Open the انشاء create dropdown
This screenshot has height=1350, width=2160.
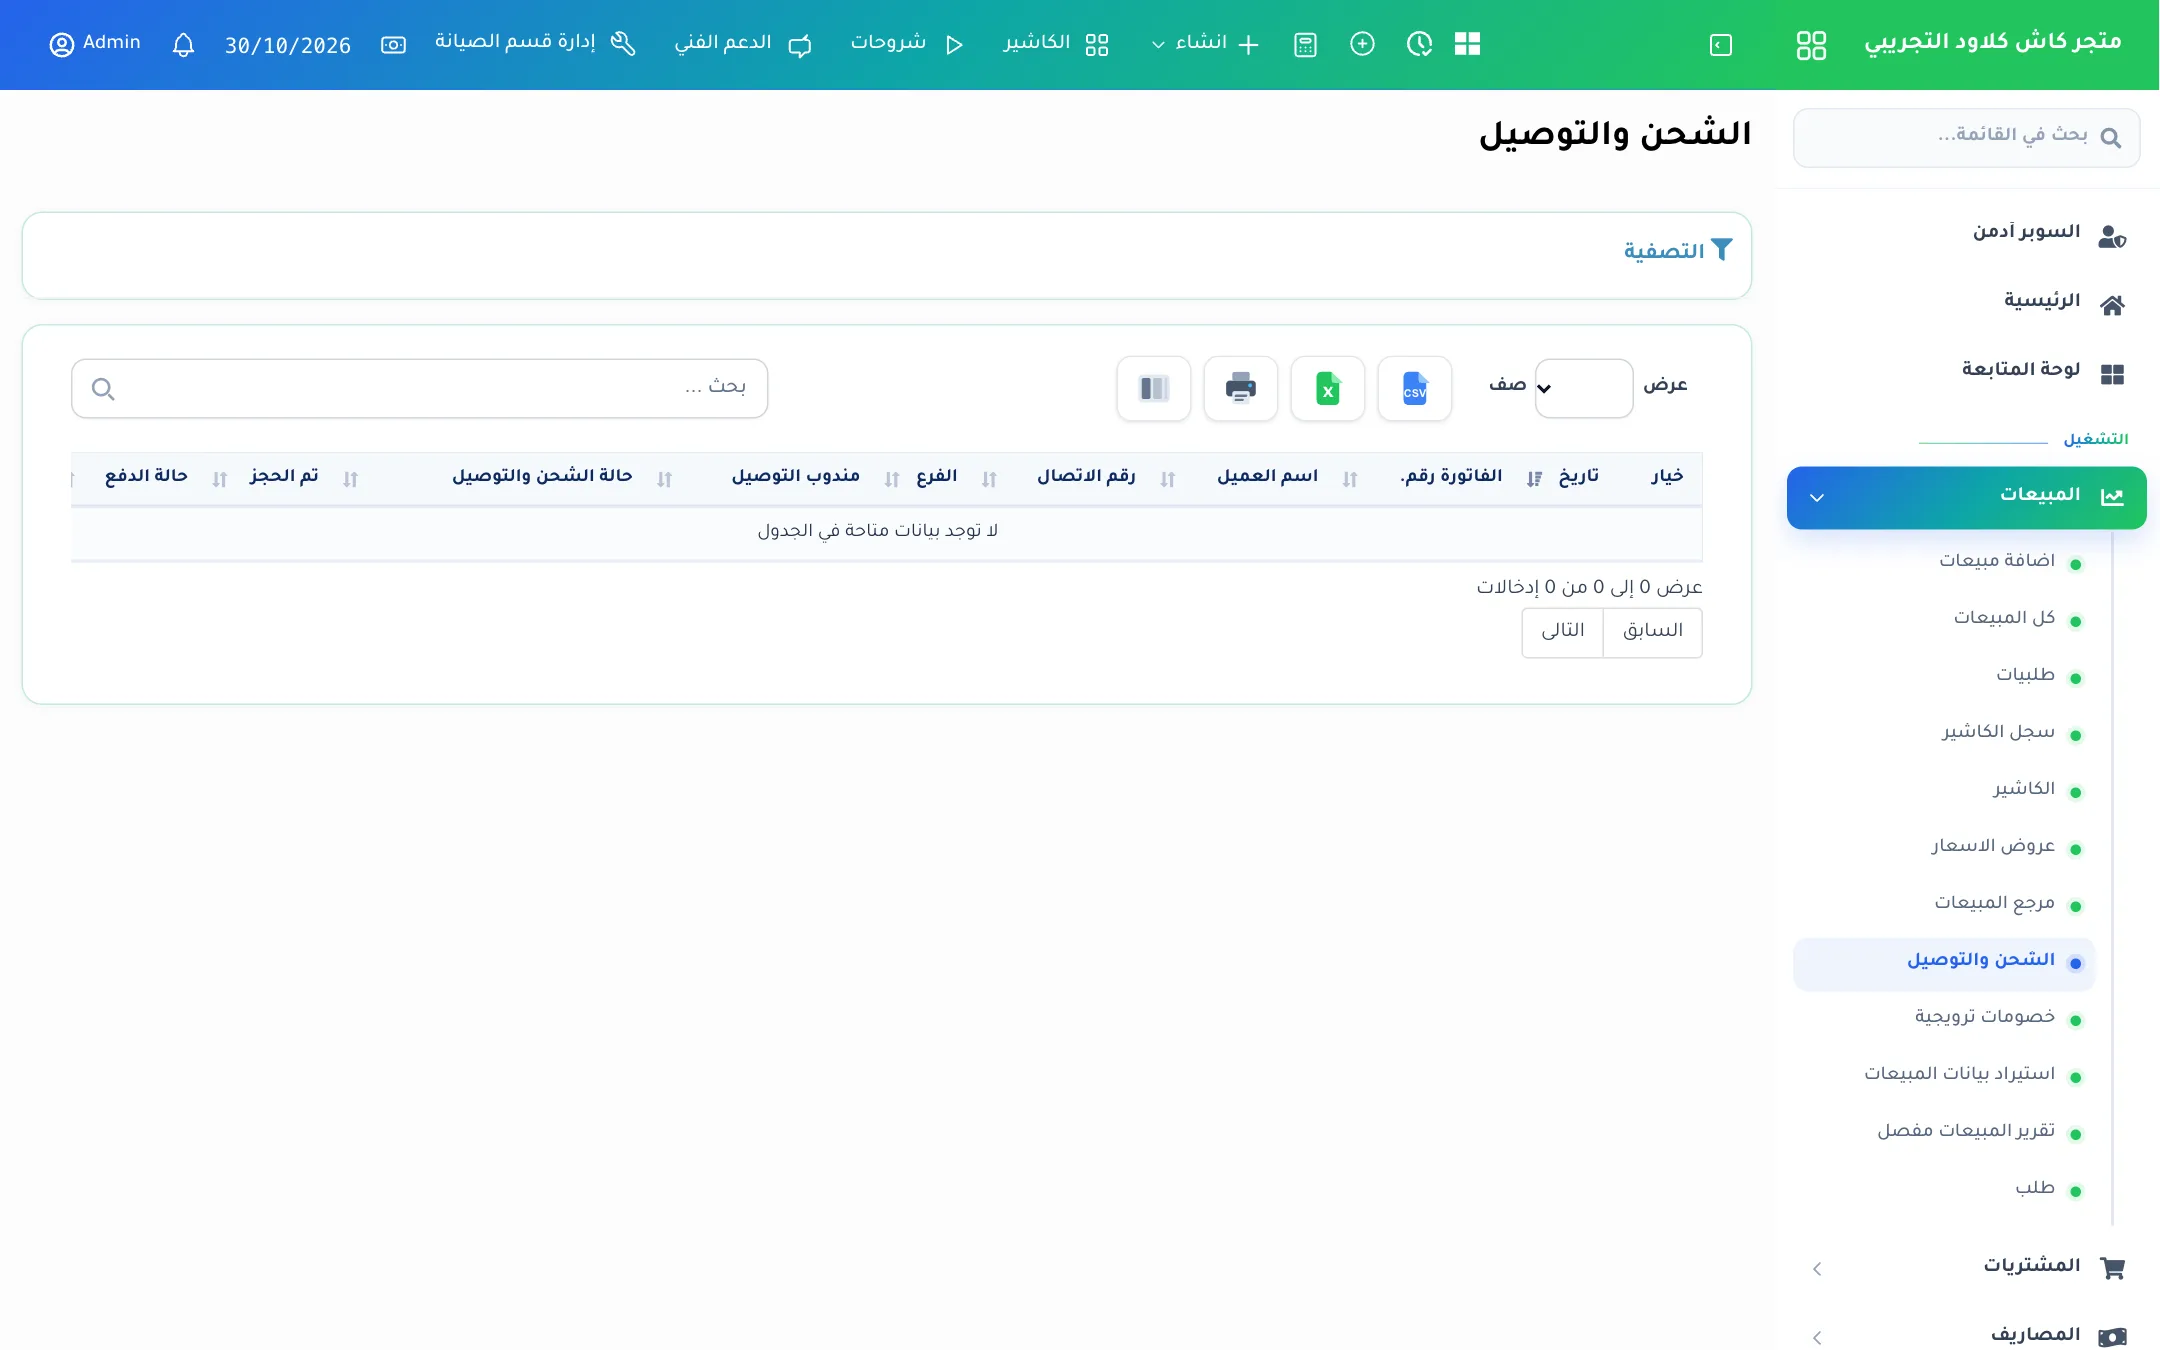[x=1204, y=44]
